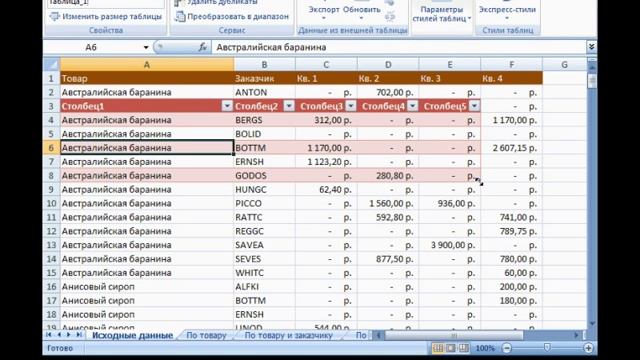Select row 10 header
Viewport: 640px width, 360px height.
click(x=51, y=203)
